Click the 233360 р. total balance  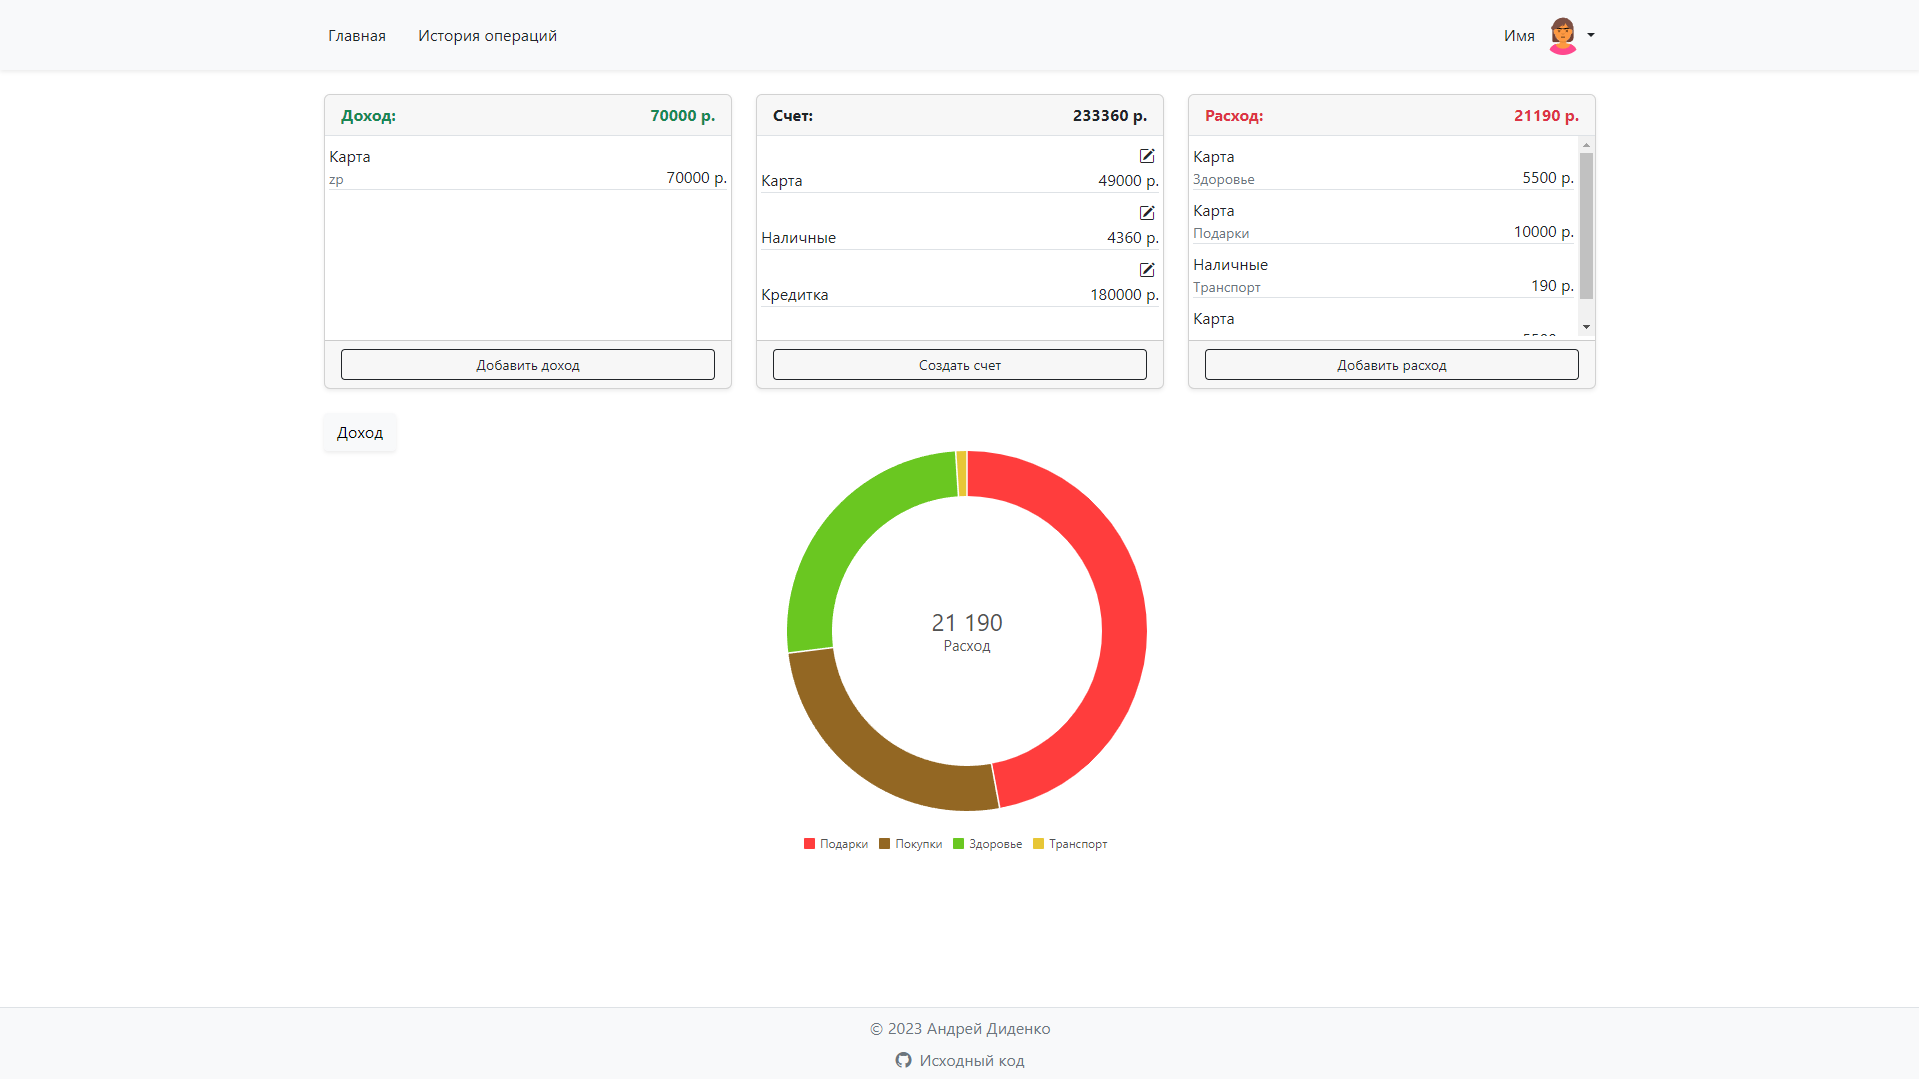[1110, 116]
